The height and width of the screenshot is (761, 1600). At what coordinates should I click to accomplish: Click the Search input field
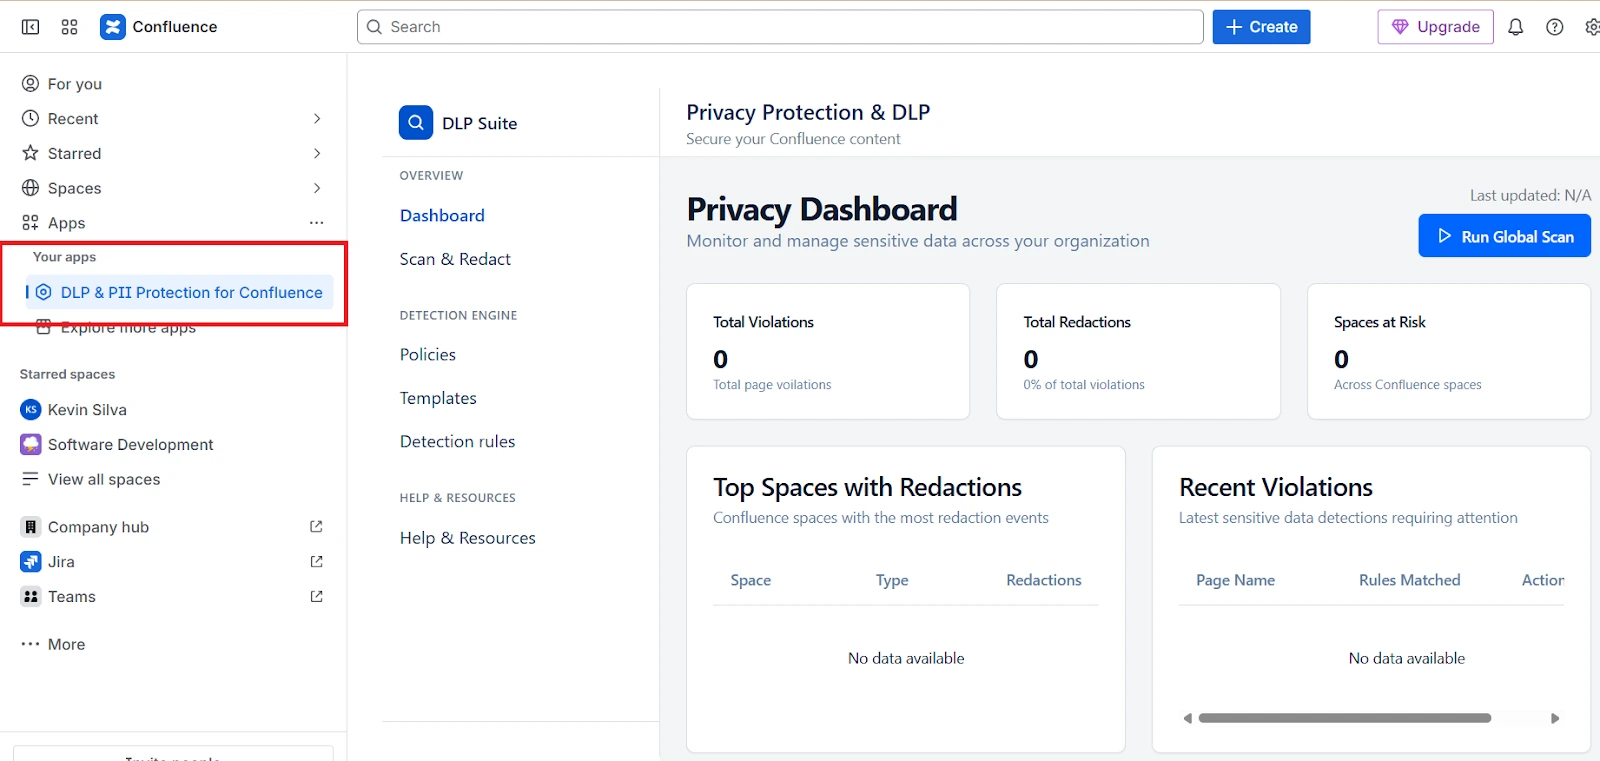[x=780, y=27]
